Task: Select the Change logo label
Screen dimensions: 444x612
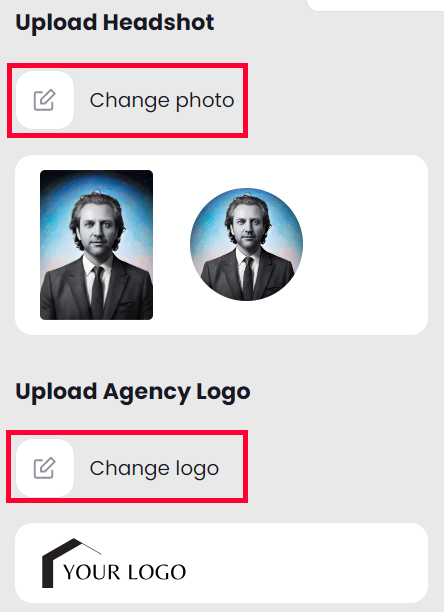Action: point(154,468)
